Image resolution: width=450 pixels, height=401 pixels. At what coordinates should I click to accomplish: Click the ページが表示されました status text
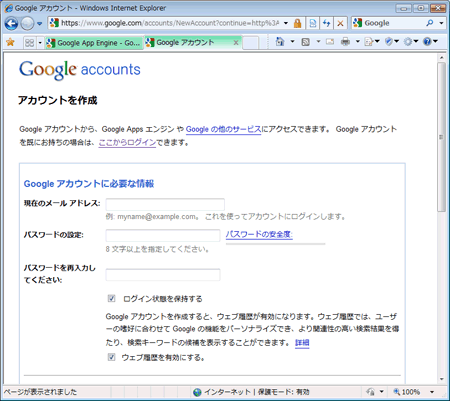click(x=41, y=392)
